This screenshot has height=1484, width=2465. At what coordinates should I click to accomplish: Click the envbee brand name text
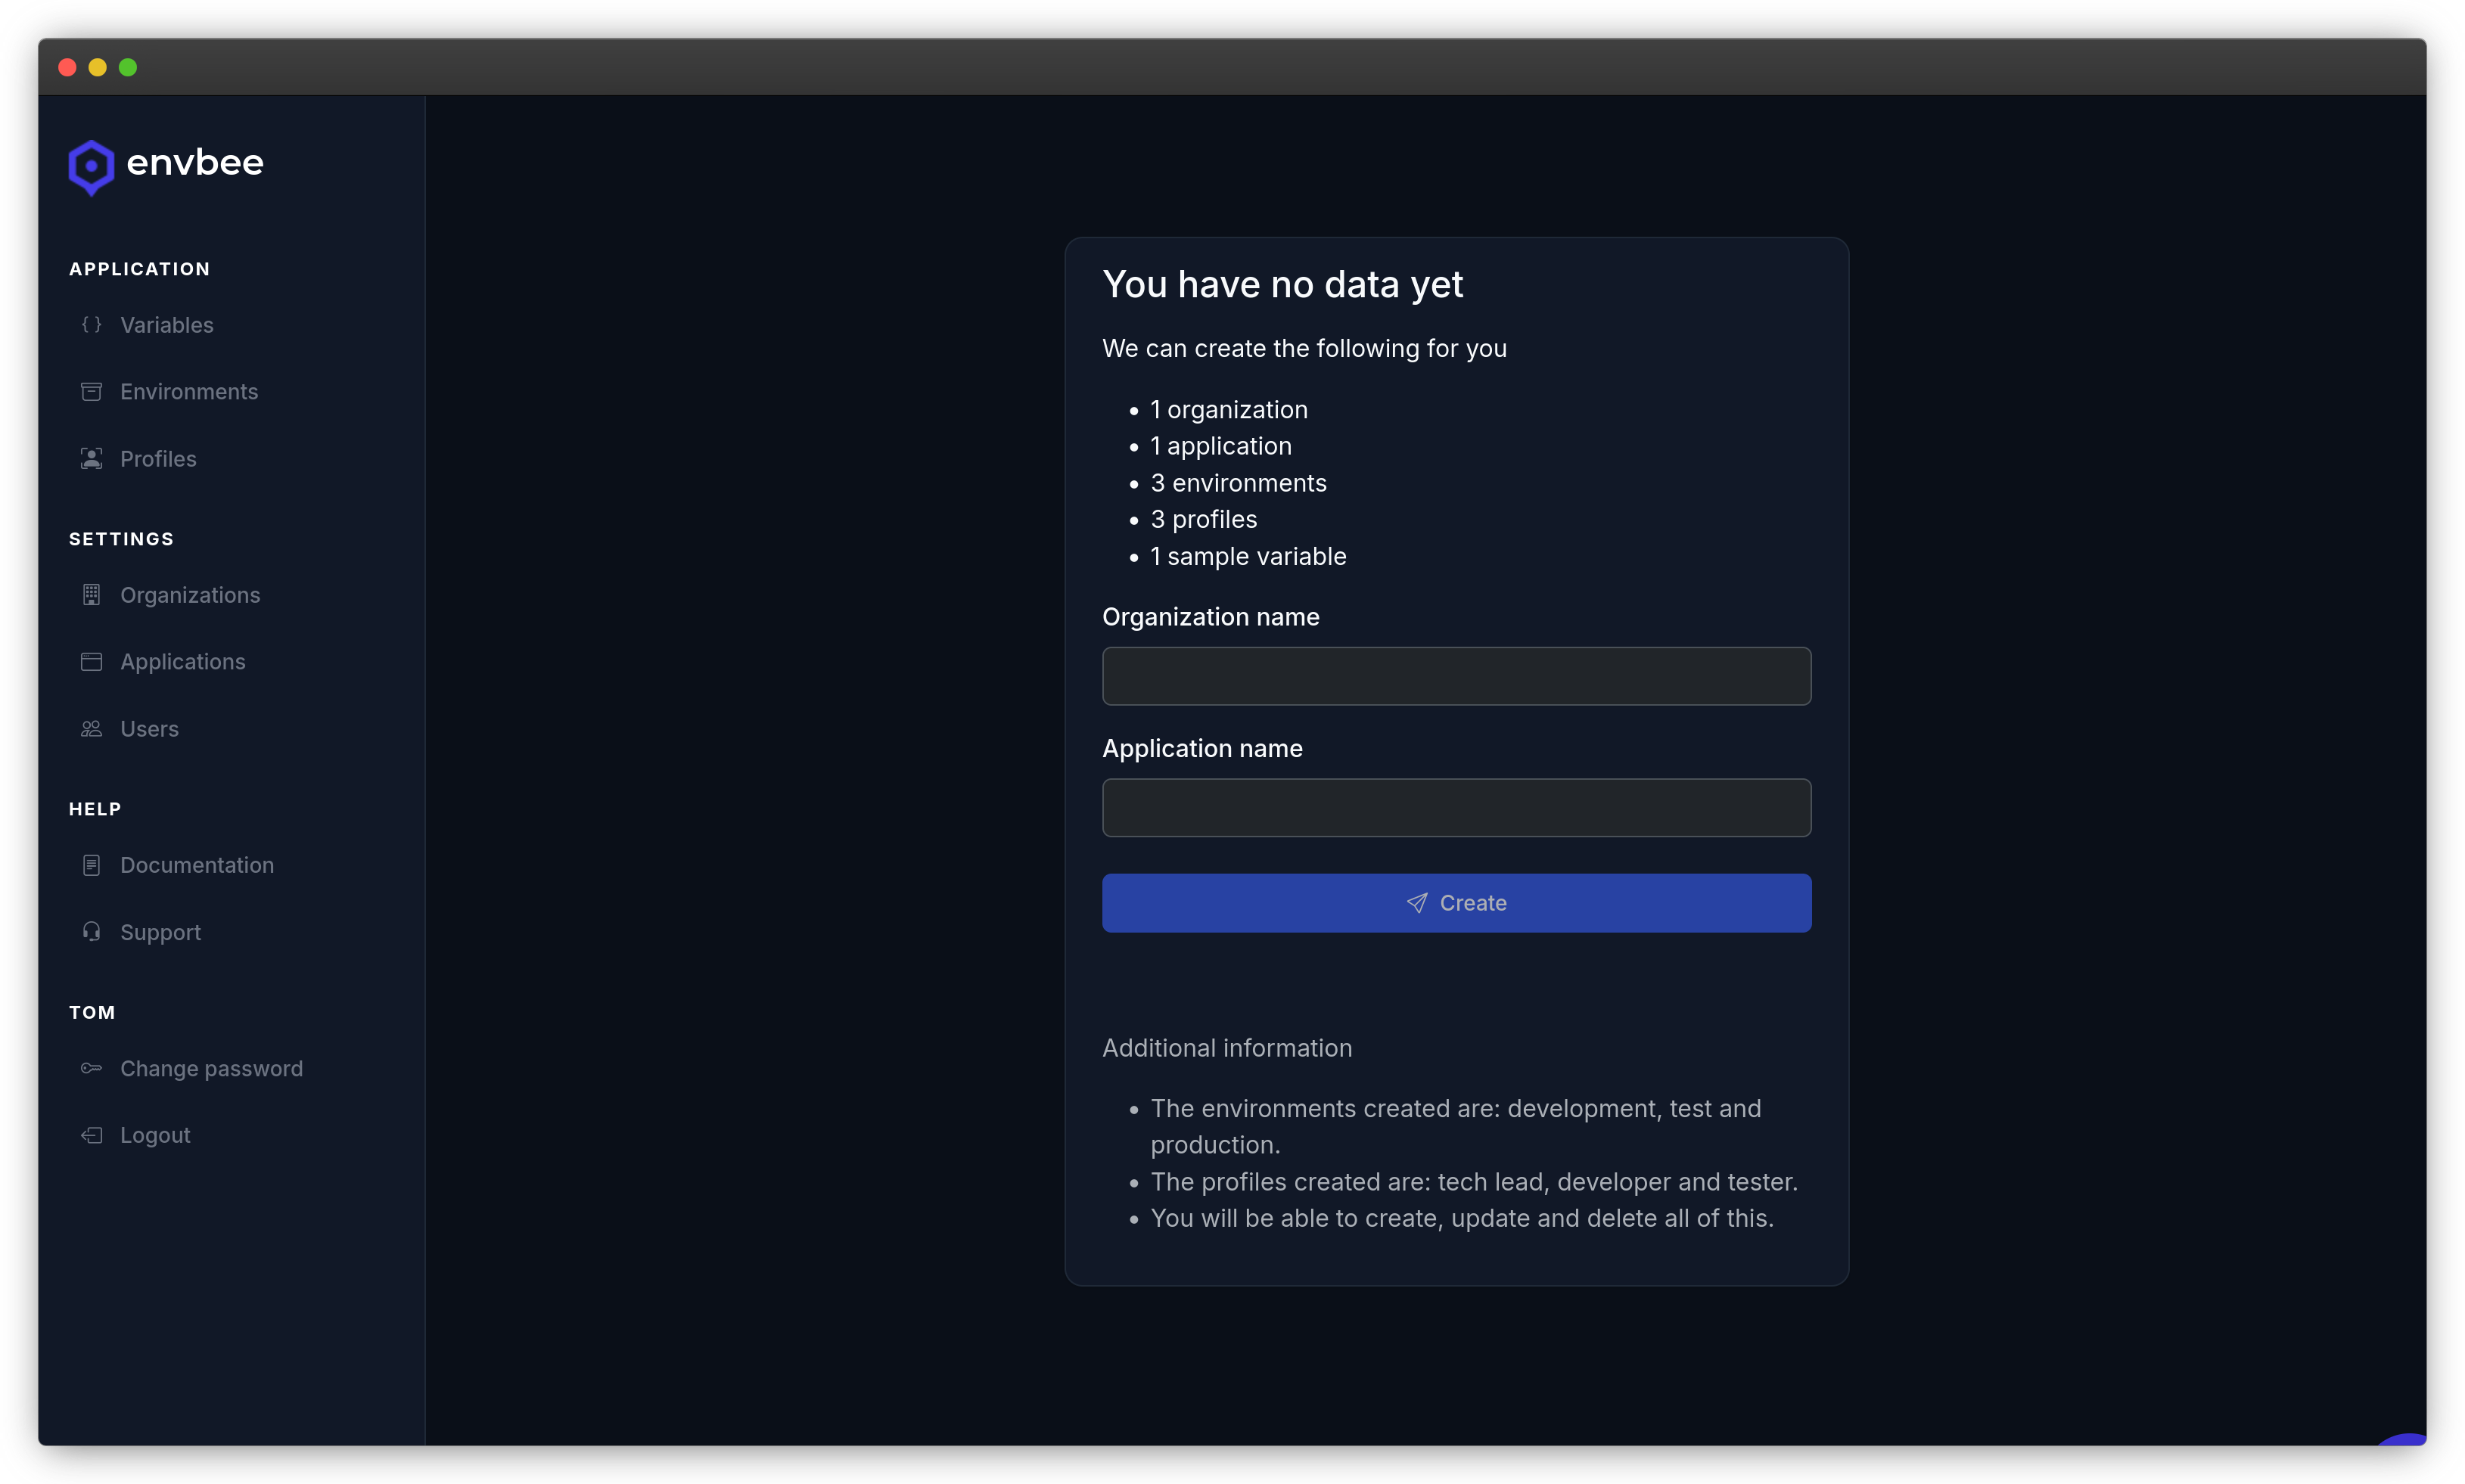click(x=195, y=163)
